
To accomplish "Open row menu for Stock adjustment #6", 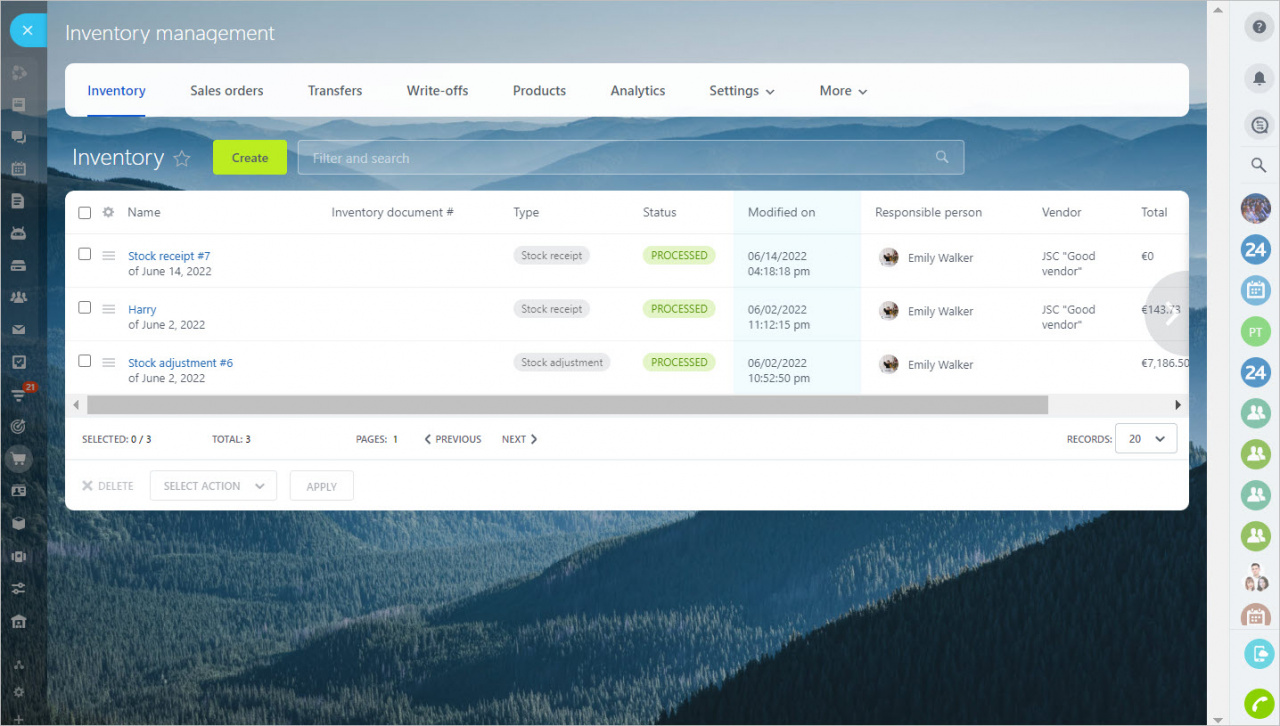I will pyautogui.click(x=109, y=362).
